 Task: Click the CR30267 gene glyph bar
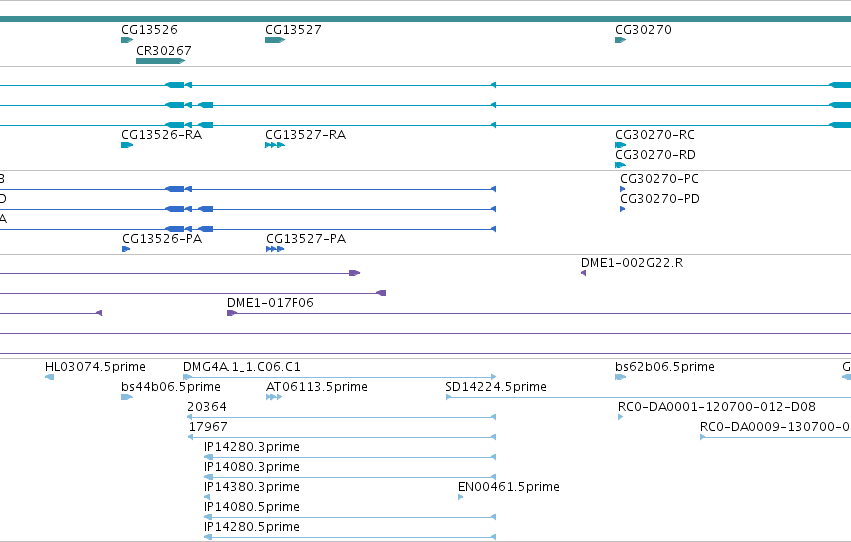(160, 61)
